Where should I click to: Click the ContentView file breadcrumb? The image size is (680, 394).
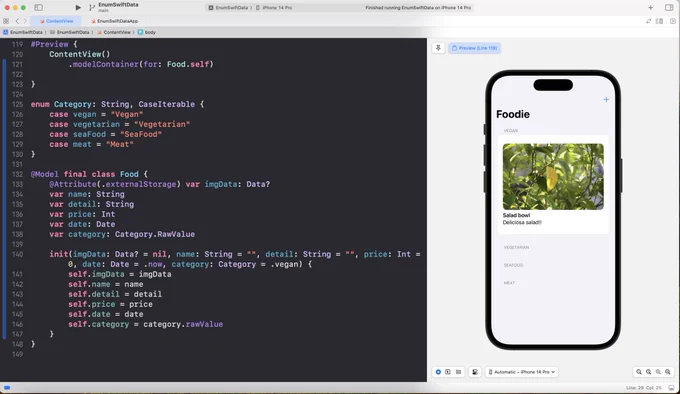coord(114,32)
